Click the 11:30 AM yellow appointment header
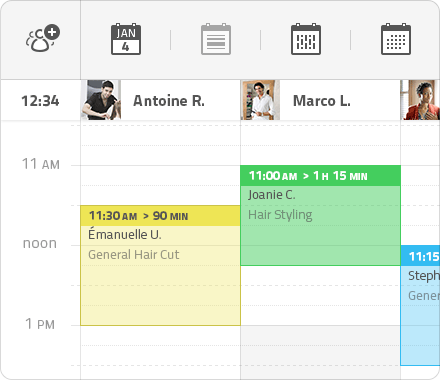440x380 pixels. [160, 216]
